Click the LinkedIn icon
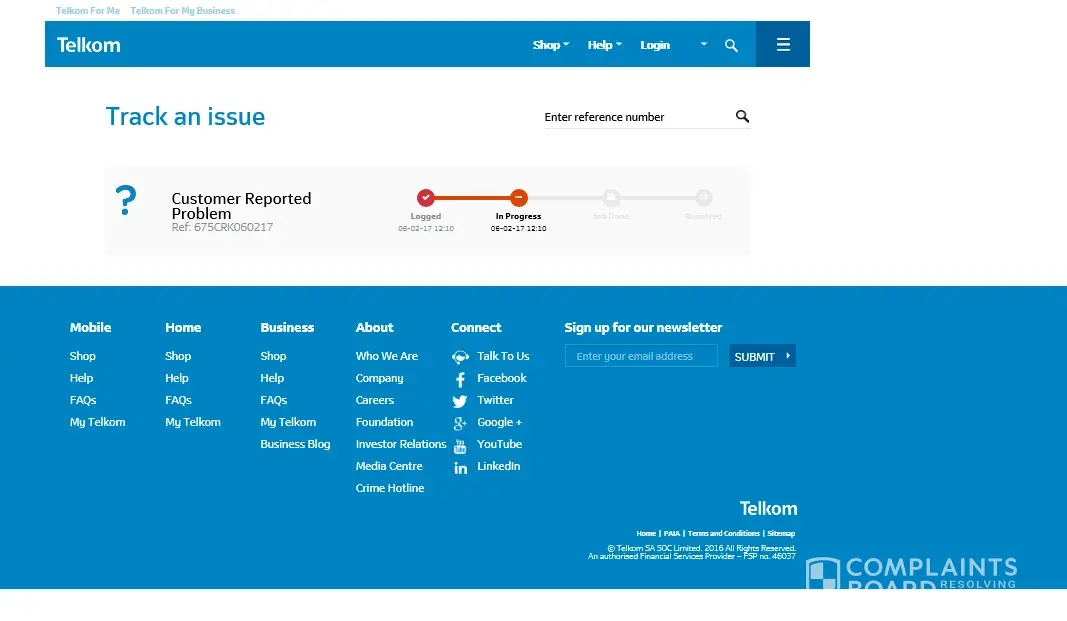Viewport: 1067px width, 621px height. (x=461, y=468)
